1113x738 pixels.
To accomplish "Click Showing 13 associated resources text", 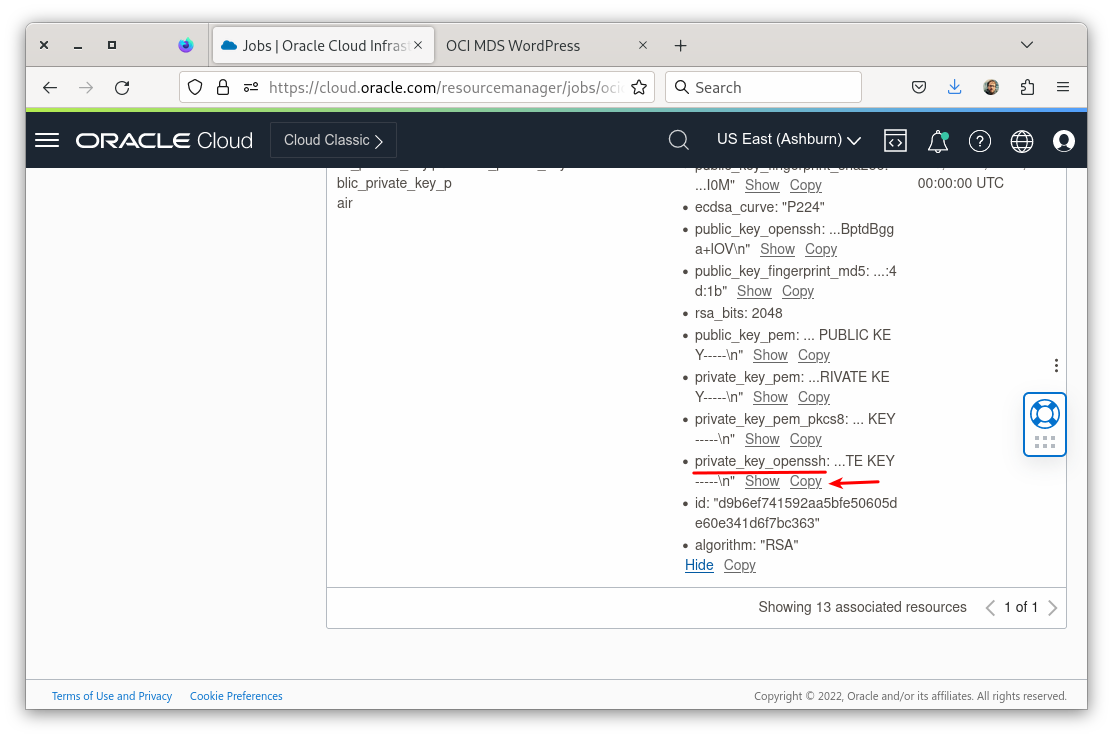I will pyautogui.click(x=862, y=607).
